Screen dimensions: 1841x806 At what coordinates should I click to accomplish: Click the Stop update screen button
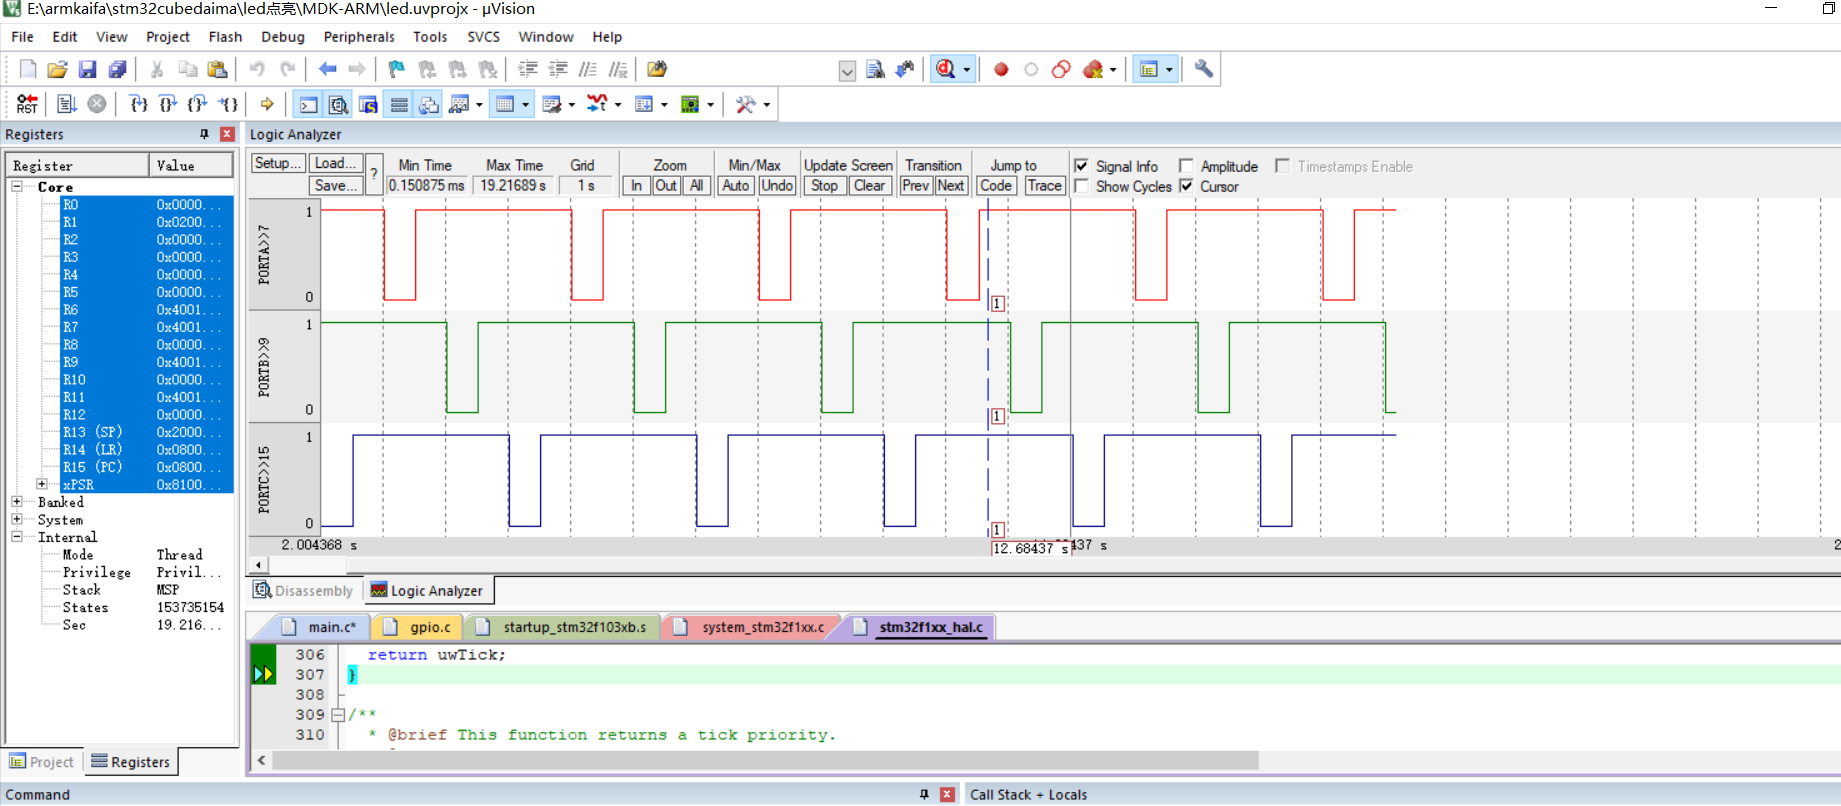[825, 185]
